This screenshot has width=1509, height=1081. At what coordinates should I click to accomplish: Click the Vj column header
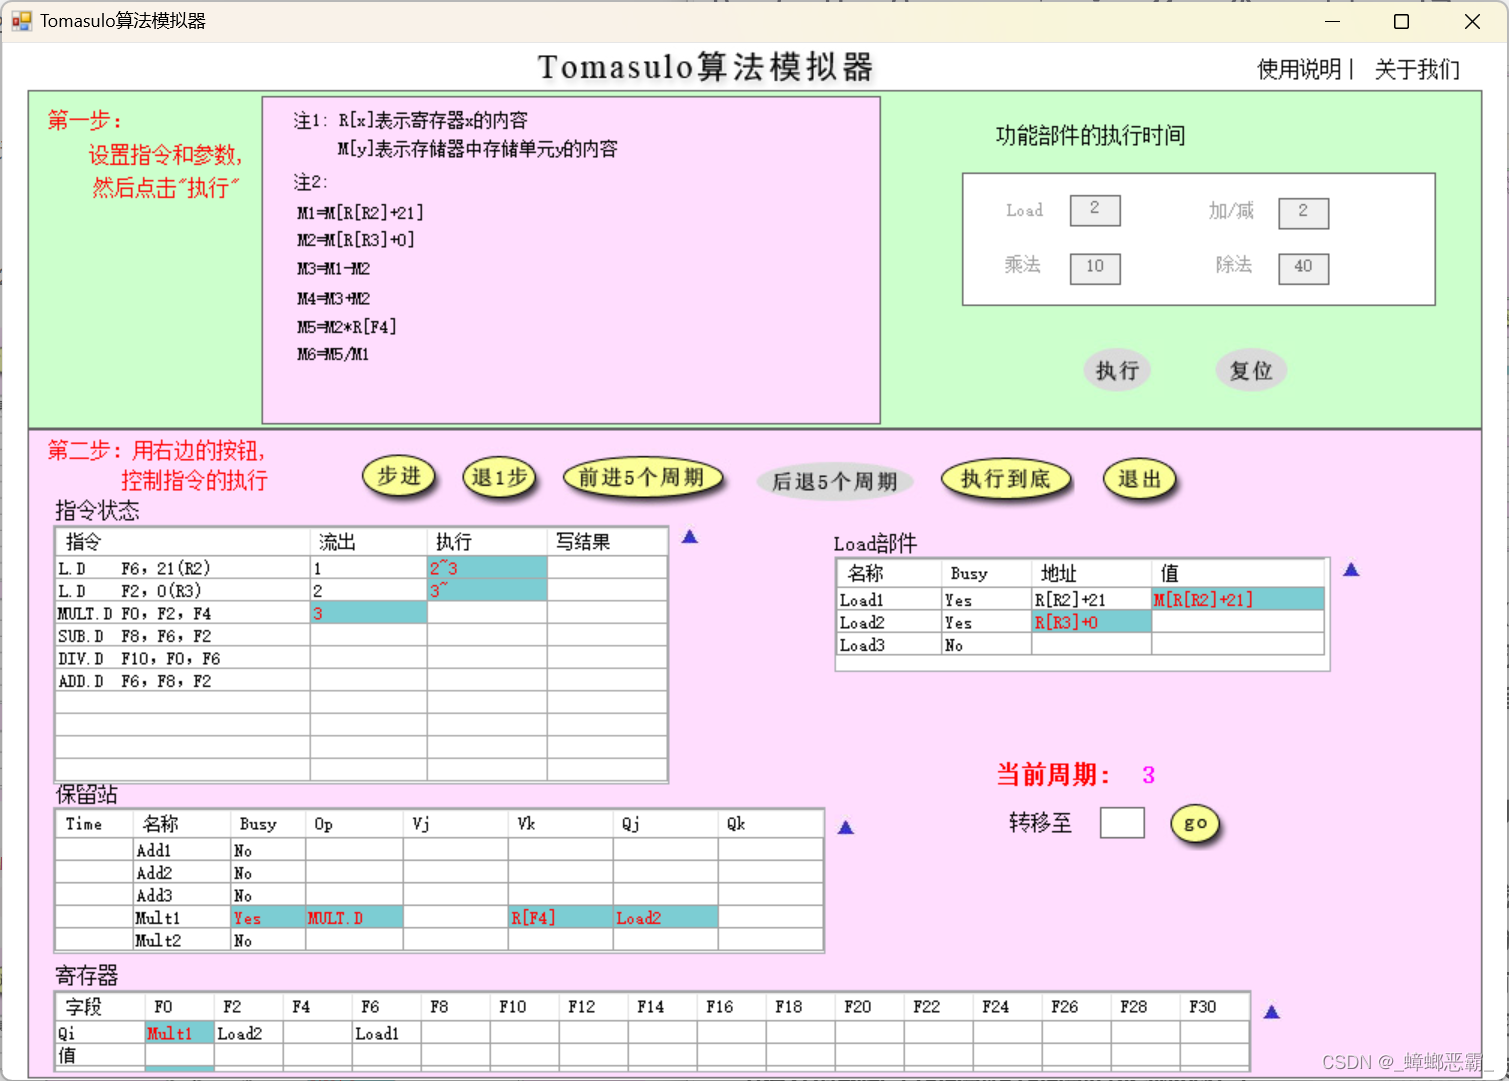pos(456,824)
